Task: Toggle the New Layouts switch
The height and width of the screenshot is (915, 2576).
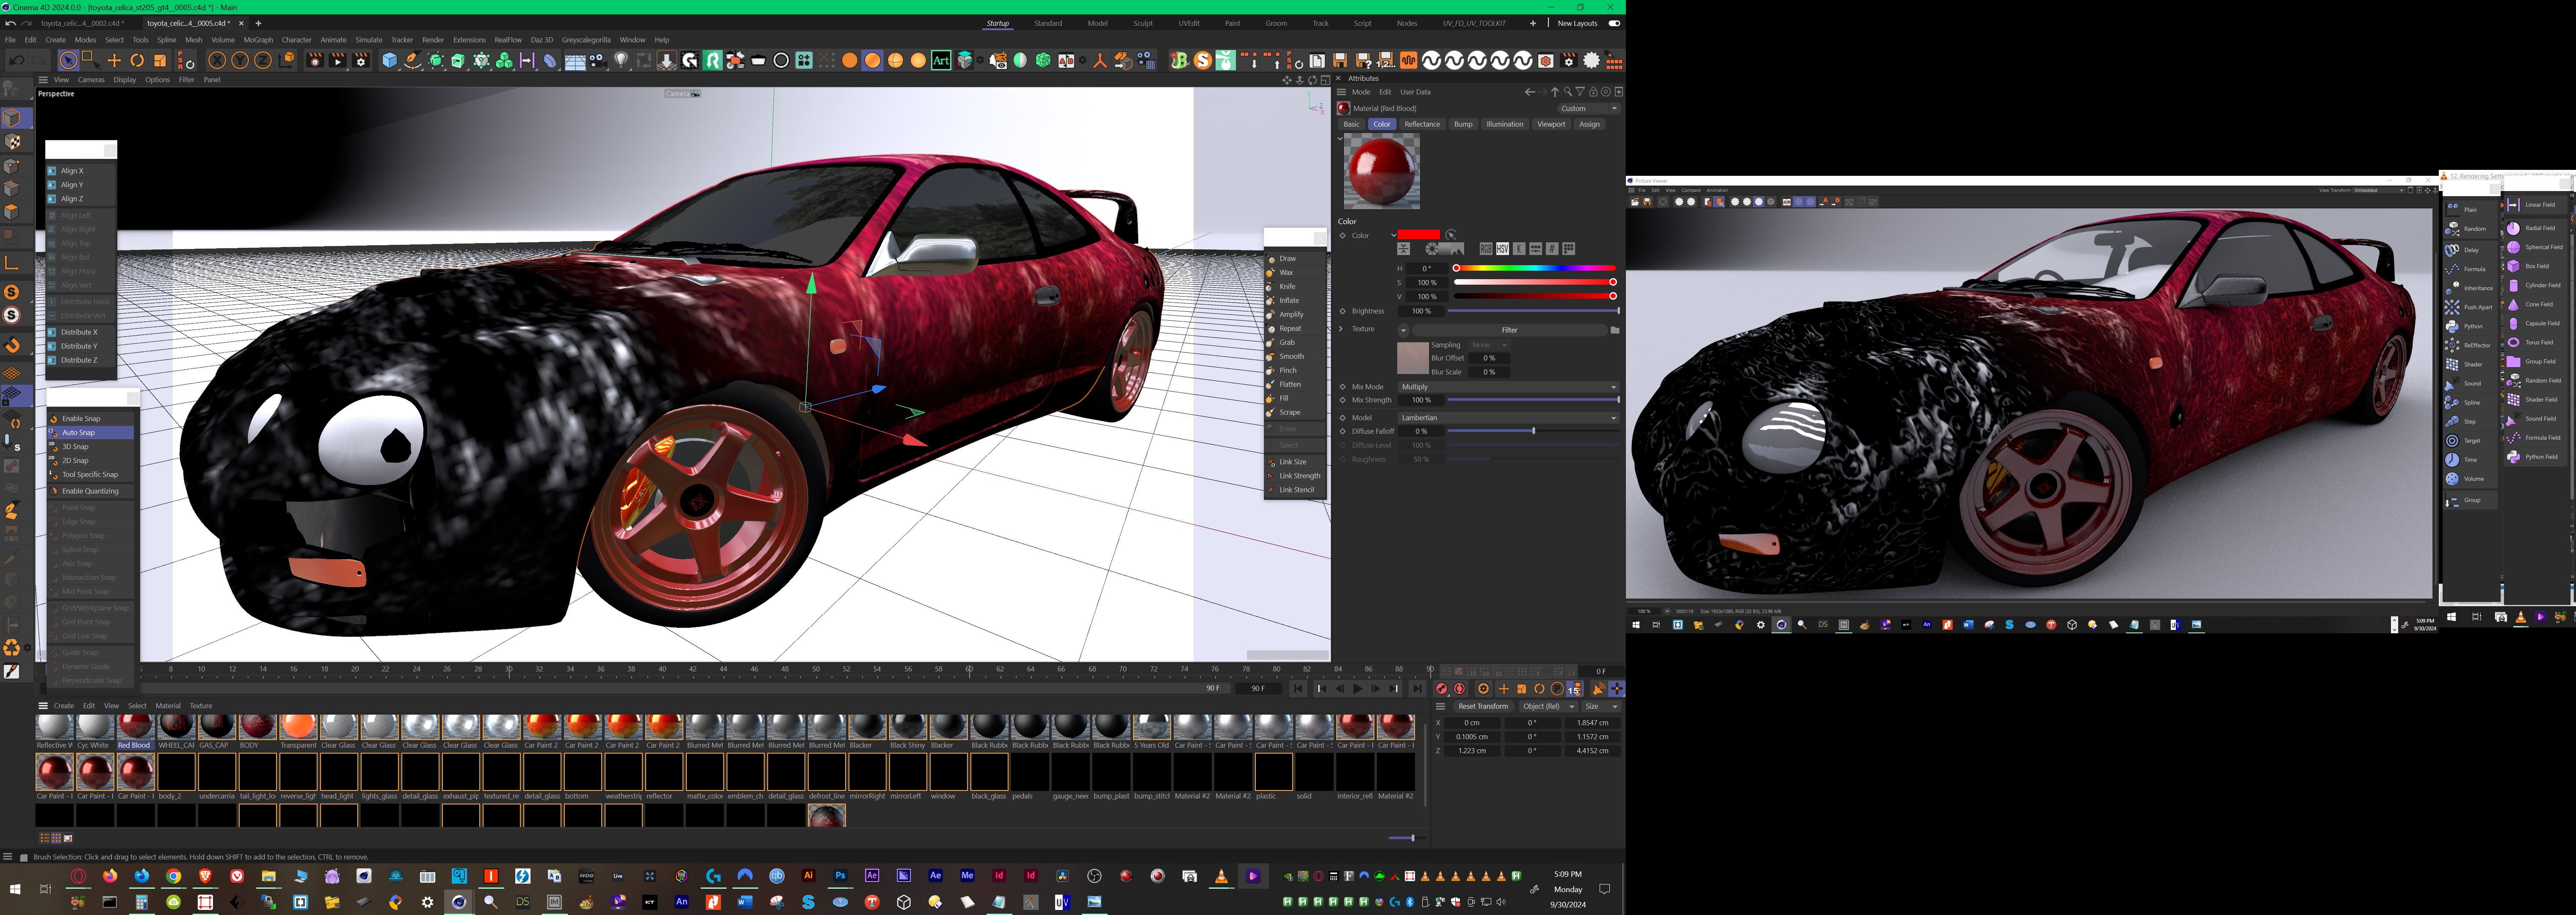Action: 1613,23
